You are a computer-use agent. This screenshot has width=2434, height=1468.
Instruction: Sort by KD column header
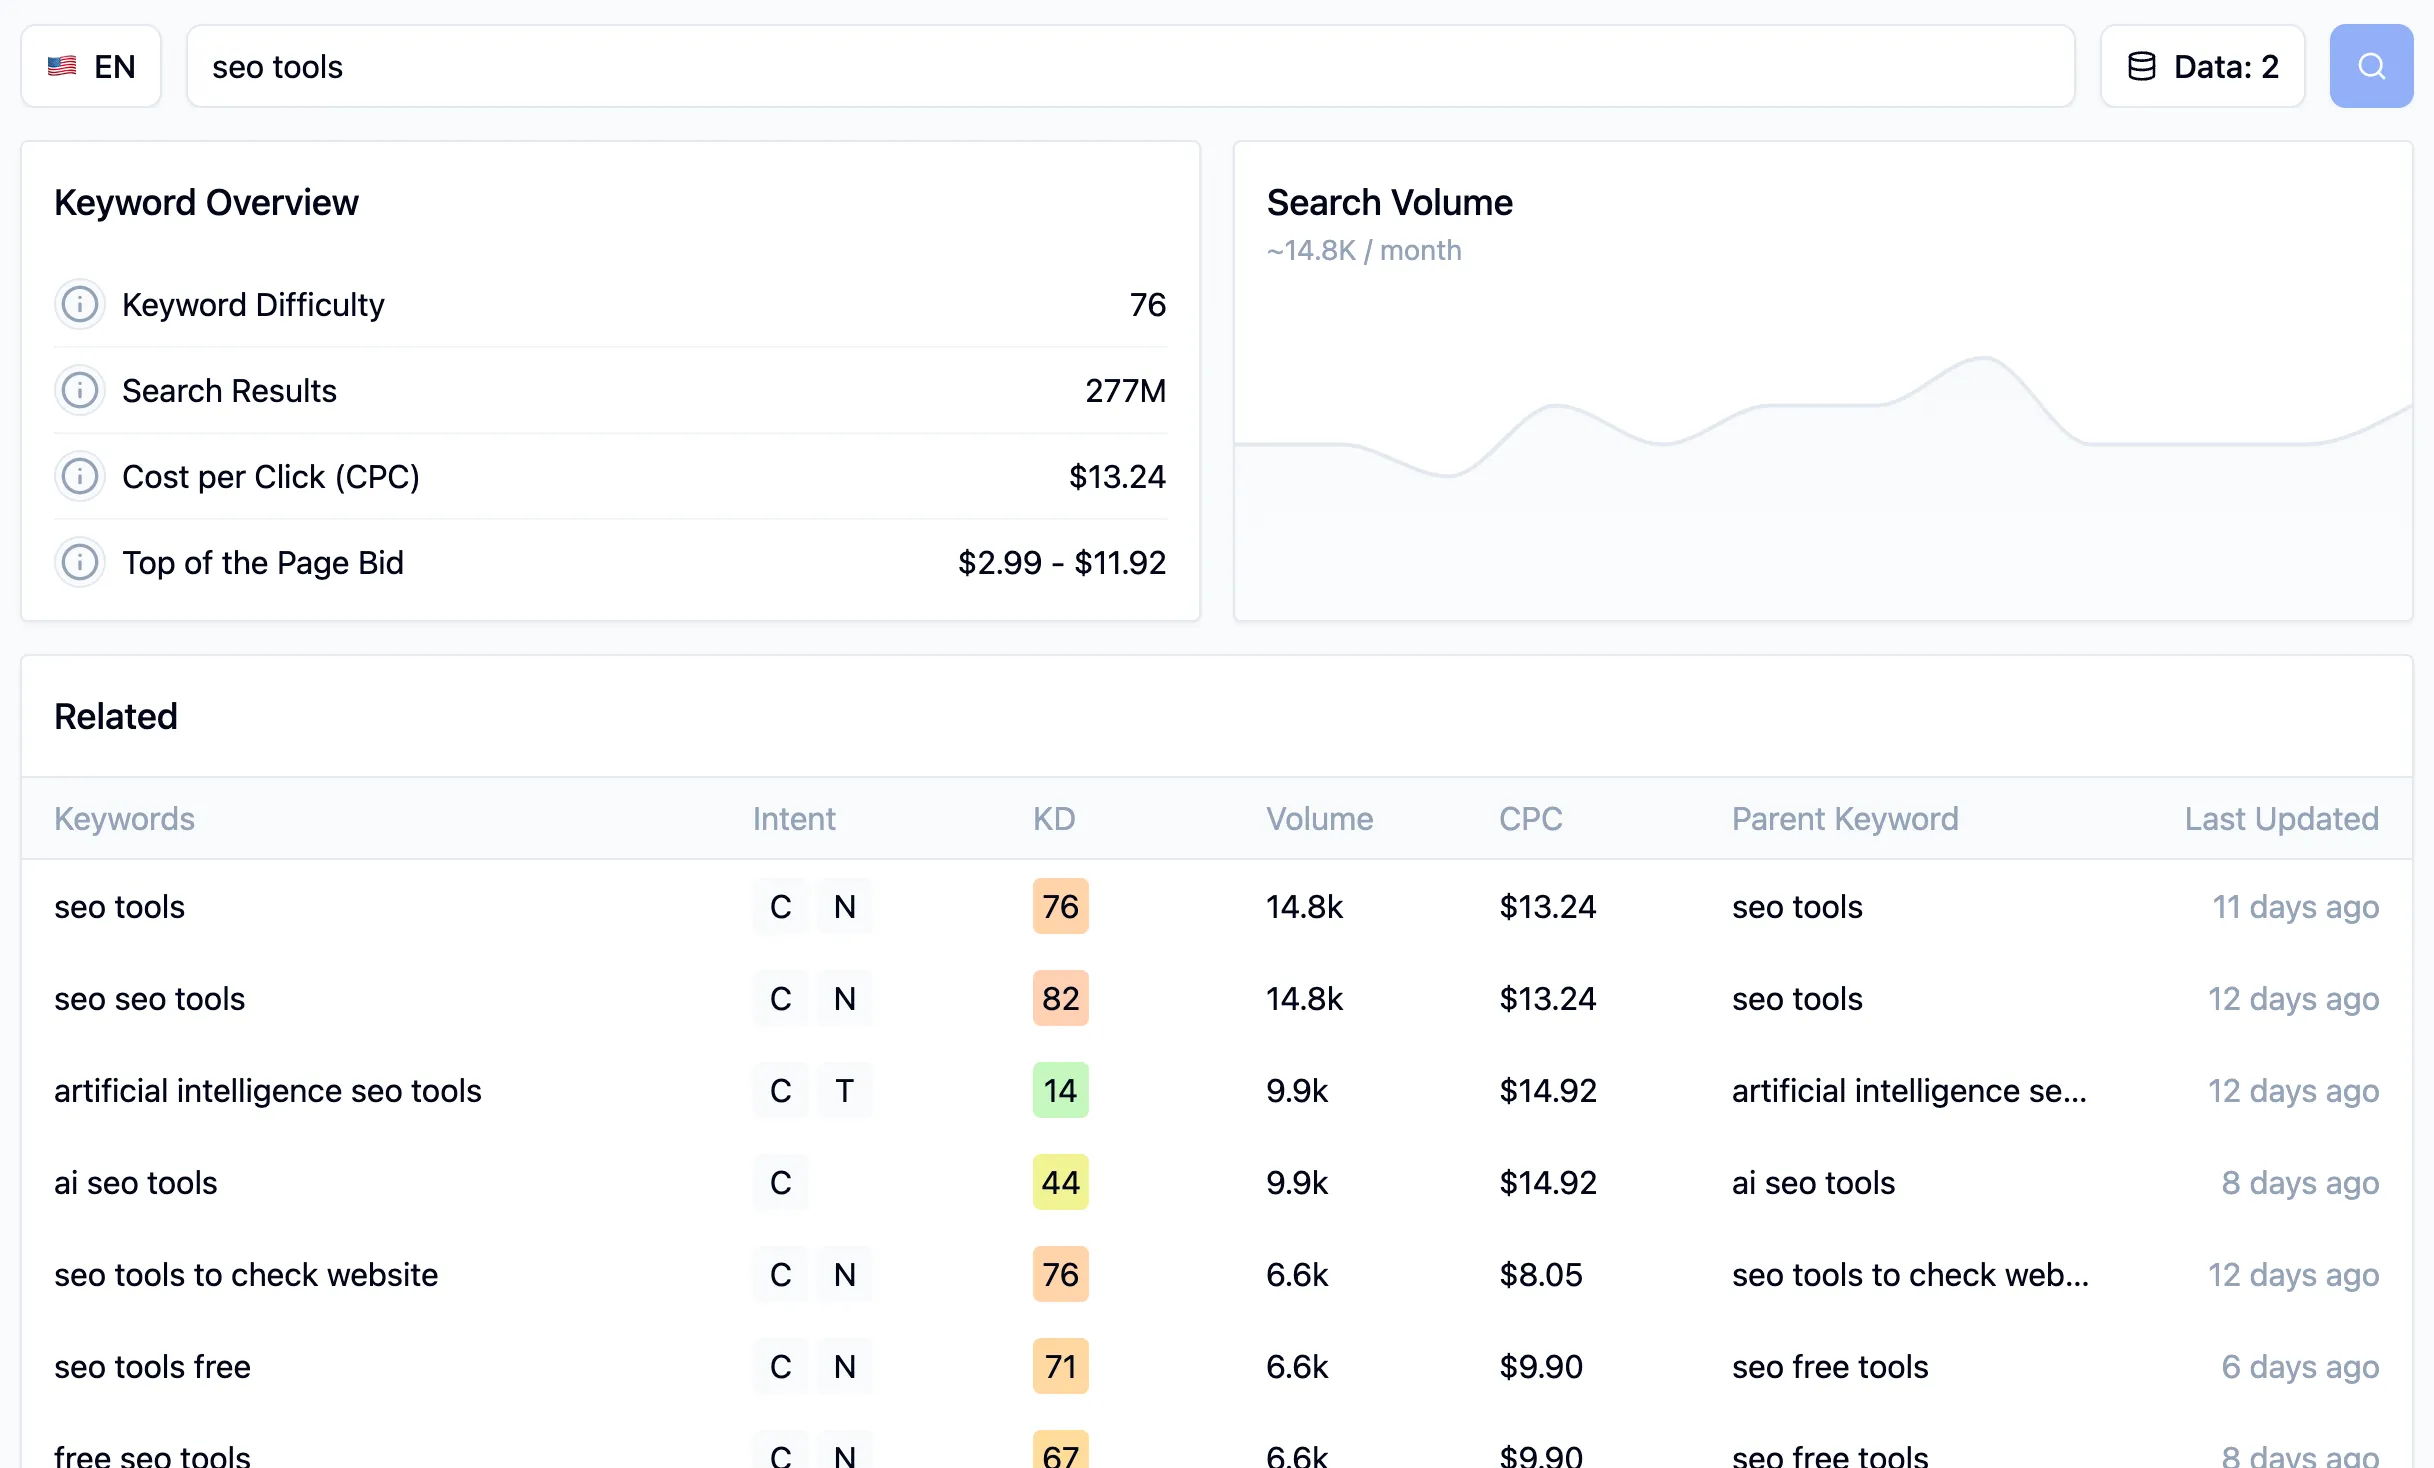(1054, 819)
